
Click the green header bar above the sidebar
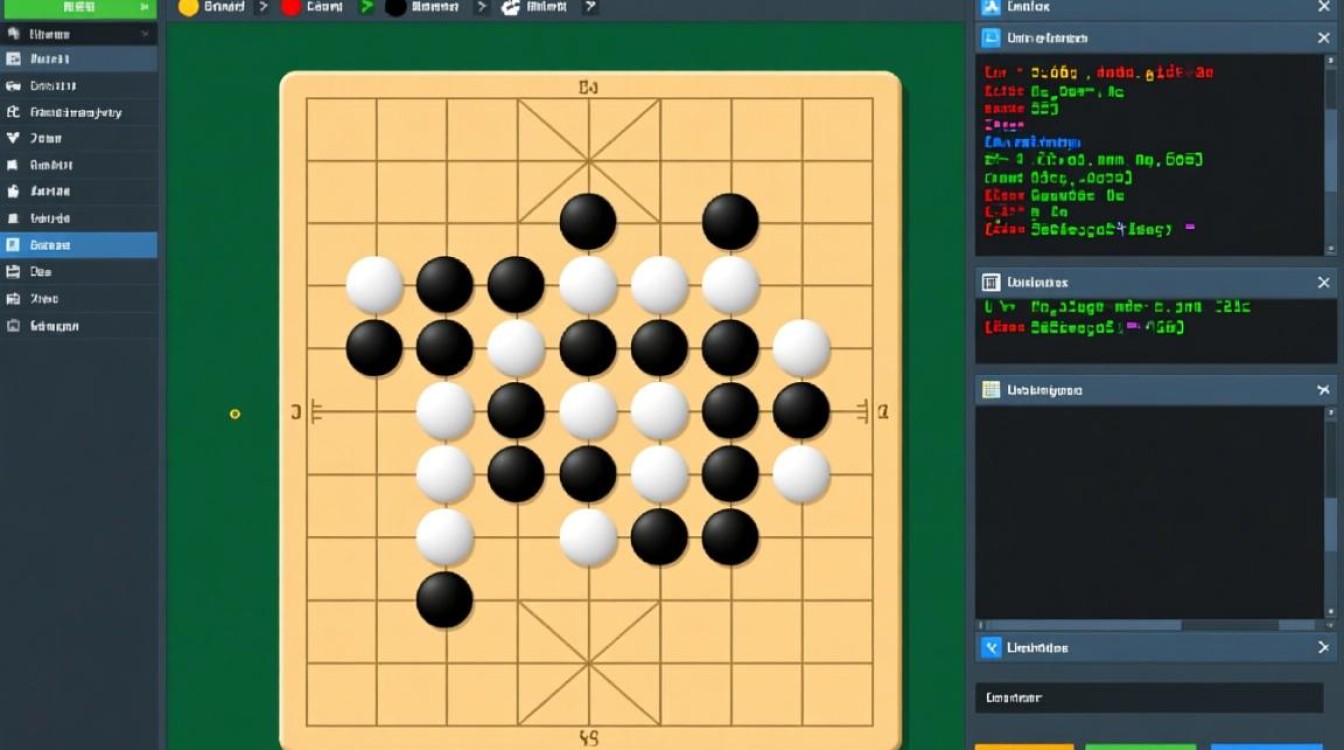coord(78,8)
